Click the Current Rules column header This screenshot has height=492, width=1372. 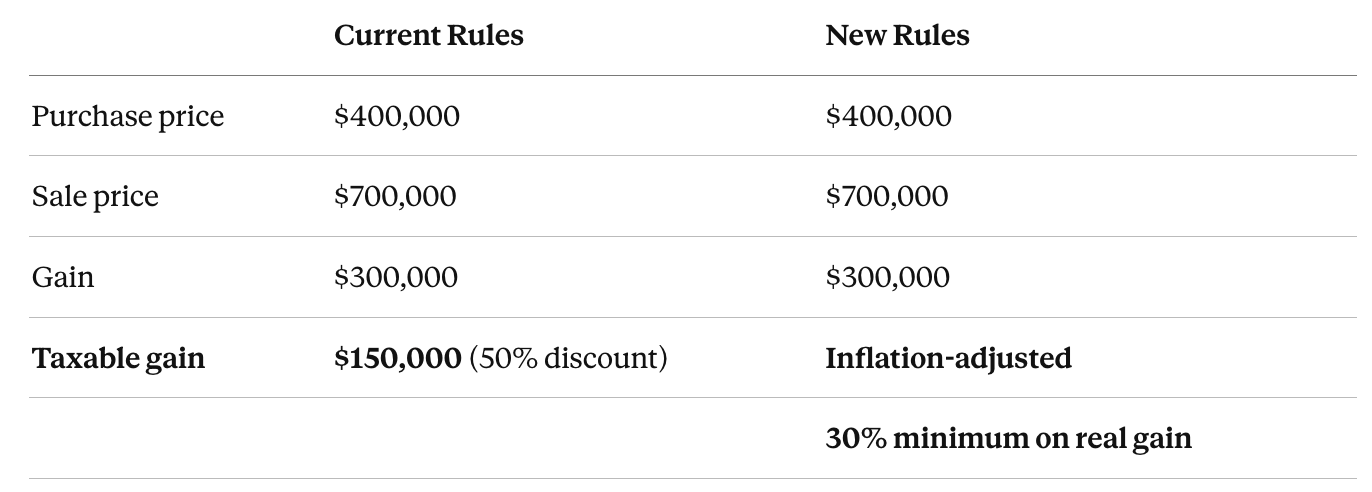[x=428, y=35]
